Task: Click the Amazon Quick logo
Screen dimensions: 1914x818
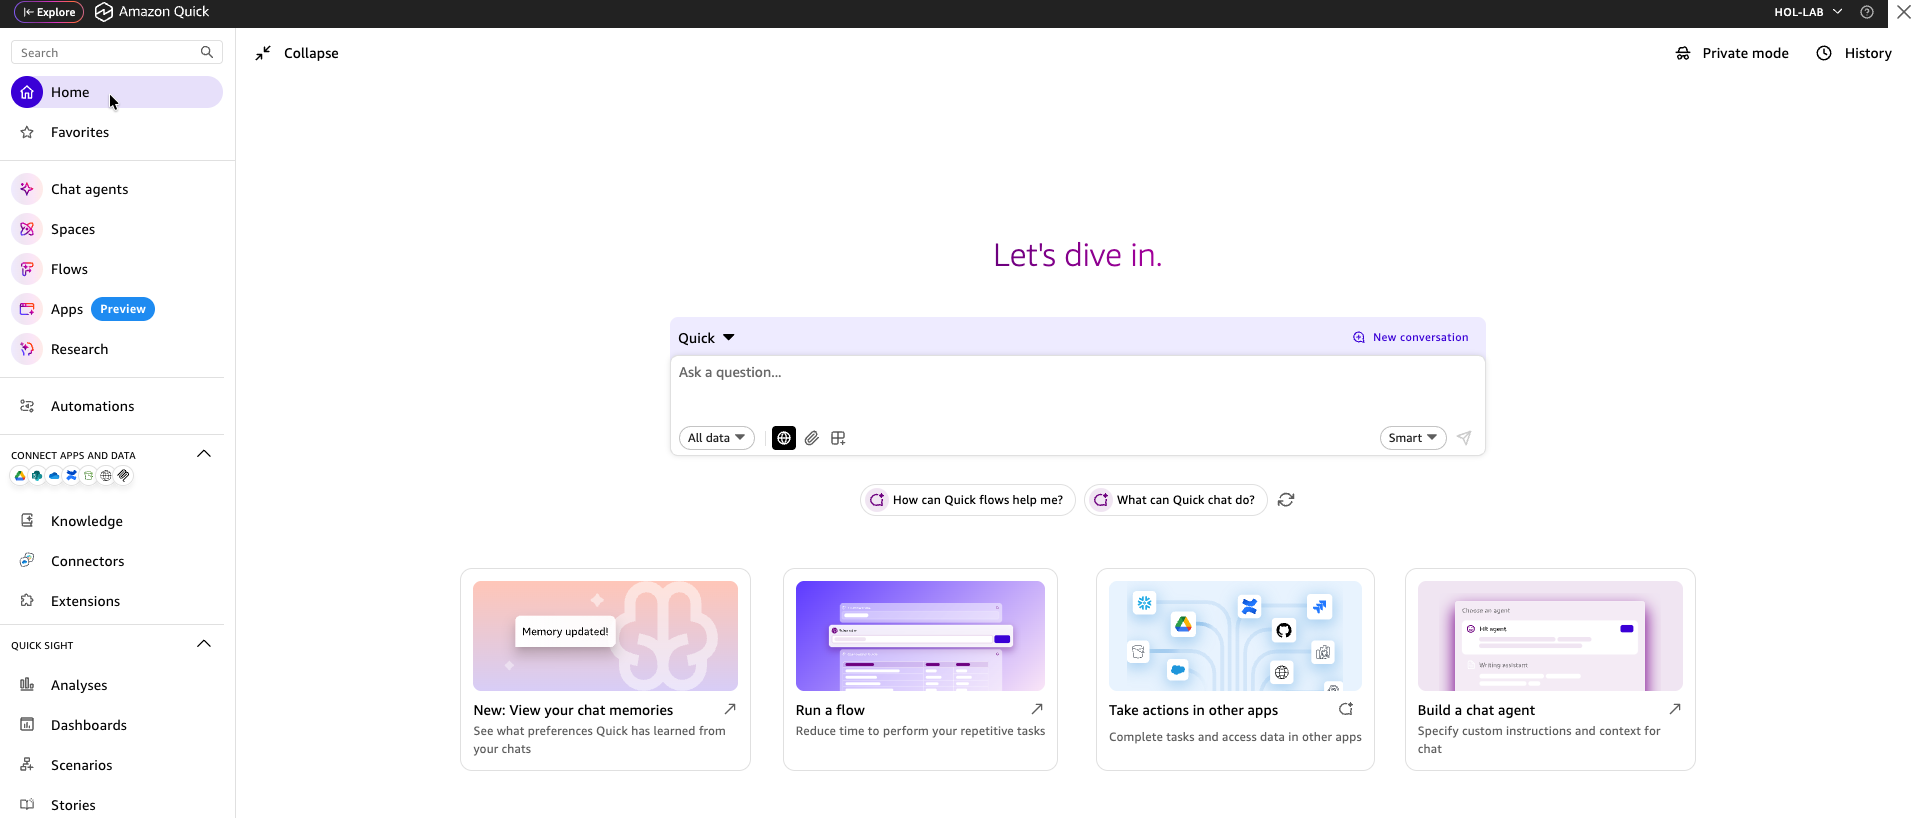Action: pyautogui.click(x=104, y=12)
